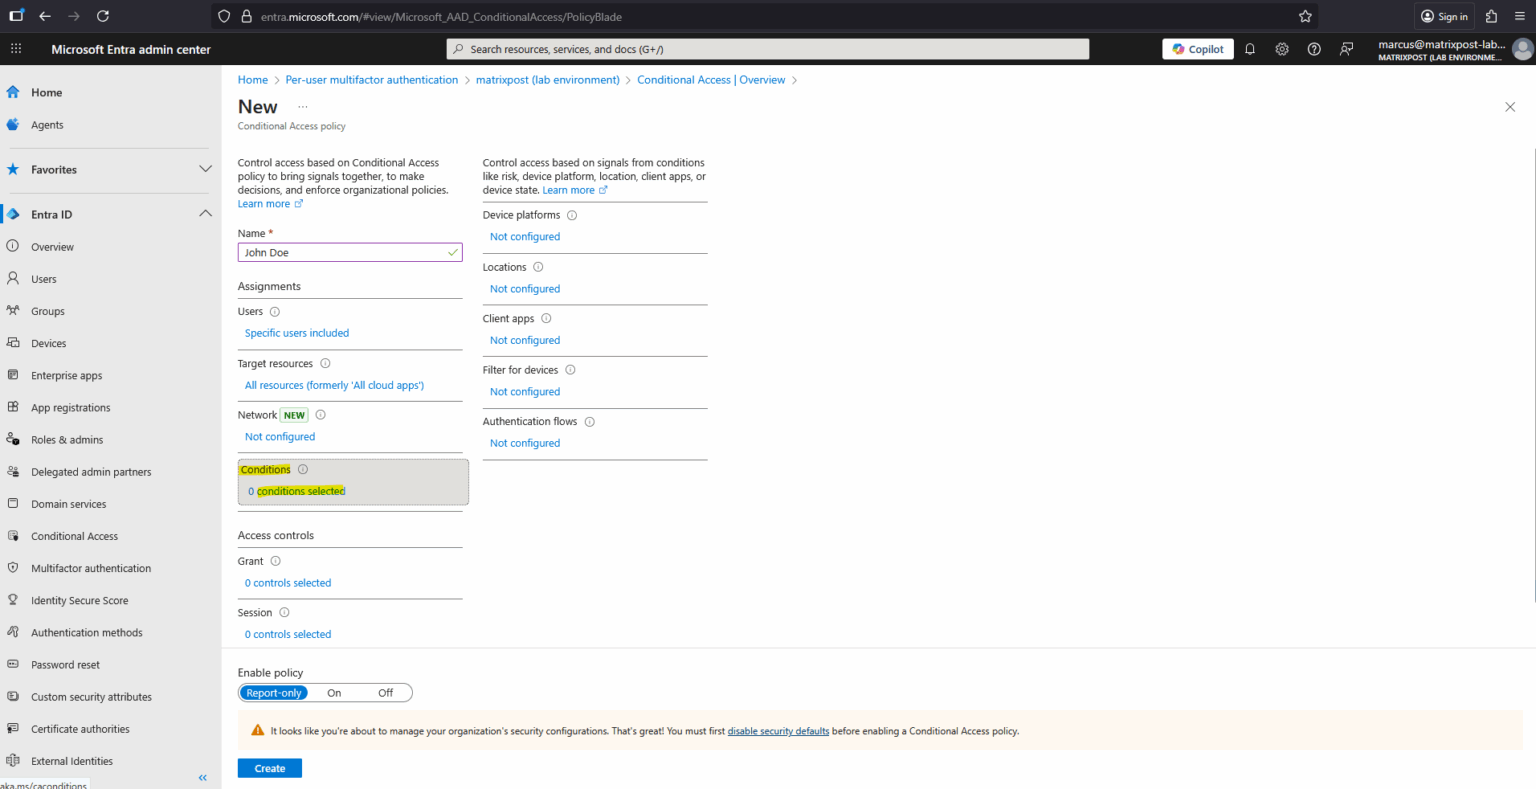Screen dimensions: 1536x789
Task: Select Password reset in the navigation
Action: tap(66, 664)
